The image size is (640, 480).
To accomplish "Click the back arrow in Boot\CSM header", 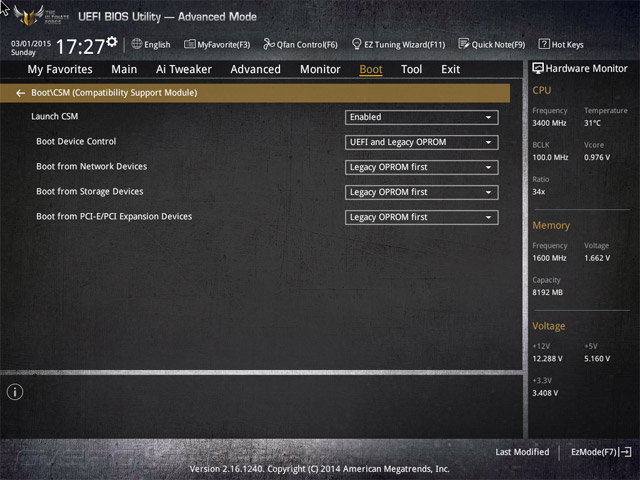I will 20,93.
